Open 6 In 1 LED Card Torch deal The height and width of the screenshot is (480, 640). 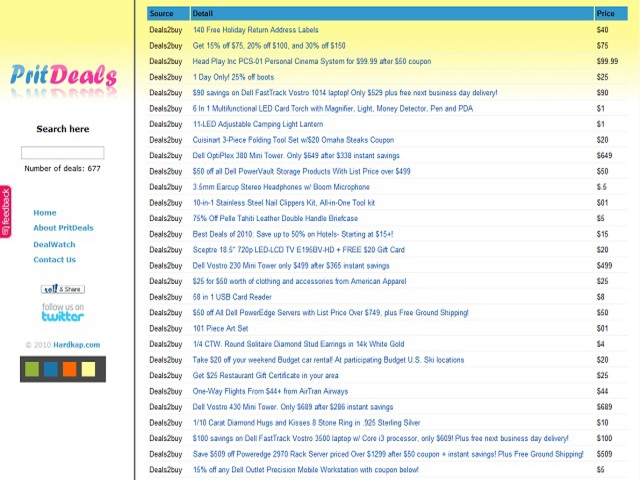pyautogui.click(x=333, y=109)
